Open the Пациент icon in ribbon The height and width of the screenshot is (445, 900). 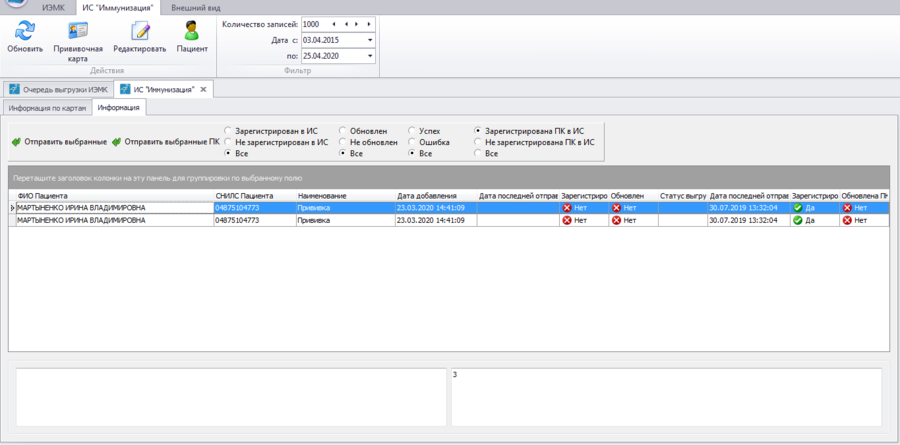pyautogui.click(x=192, y=31)
